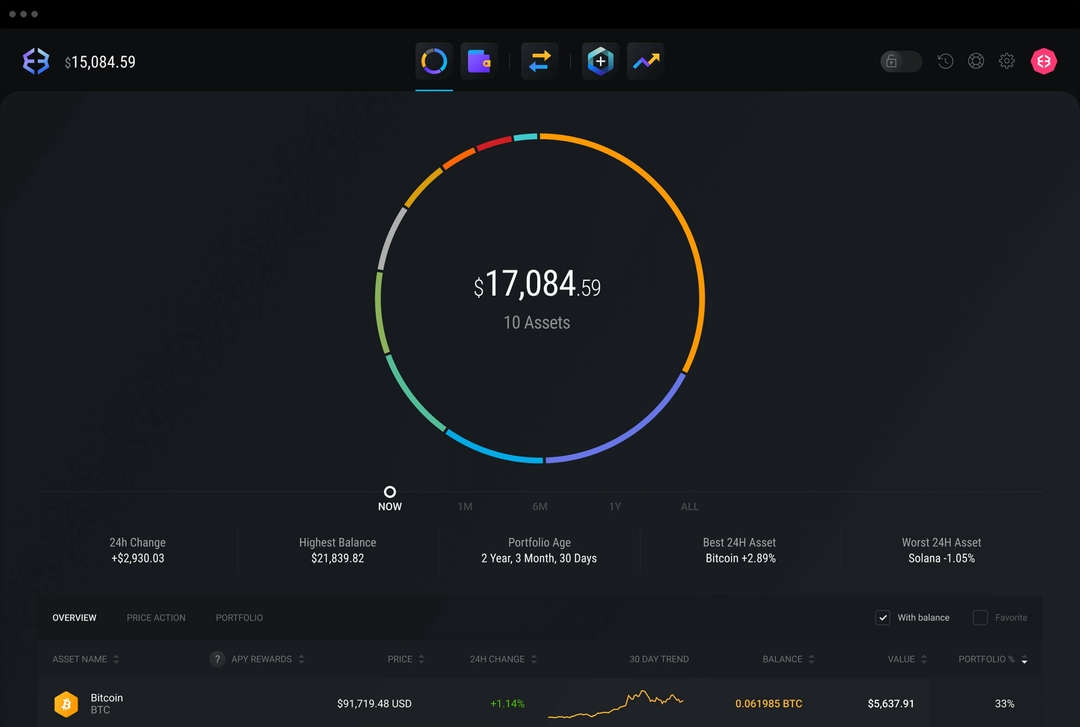1080x727 pixels.
Task: Open the Portfolio donut chart view
Action: tap(433, 61)
